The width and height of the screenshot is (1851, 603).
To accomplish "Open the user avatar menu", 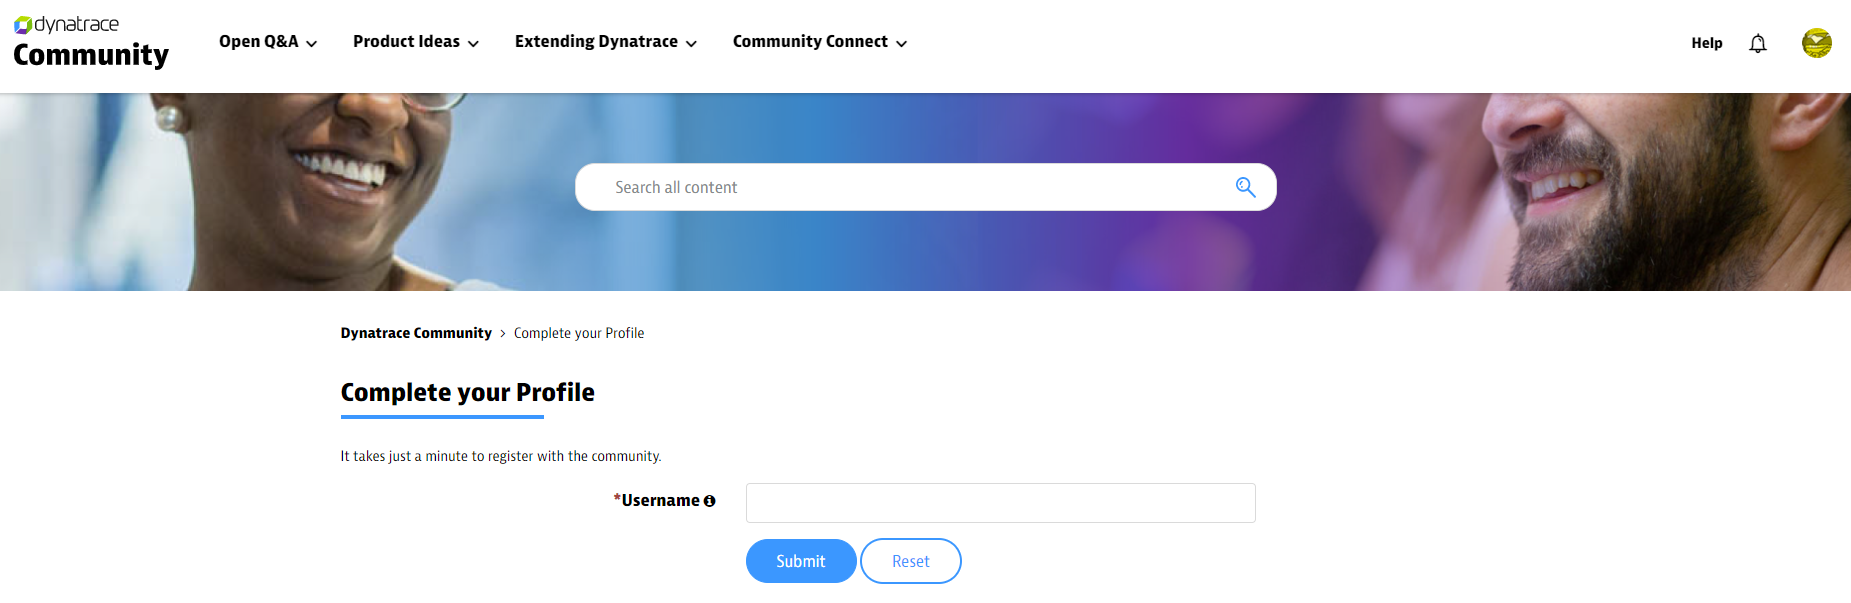I will pyautogui.click(x=1816, y=43).
